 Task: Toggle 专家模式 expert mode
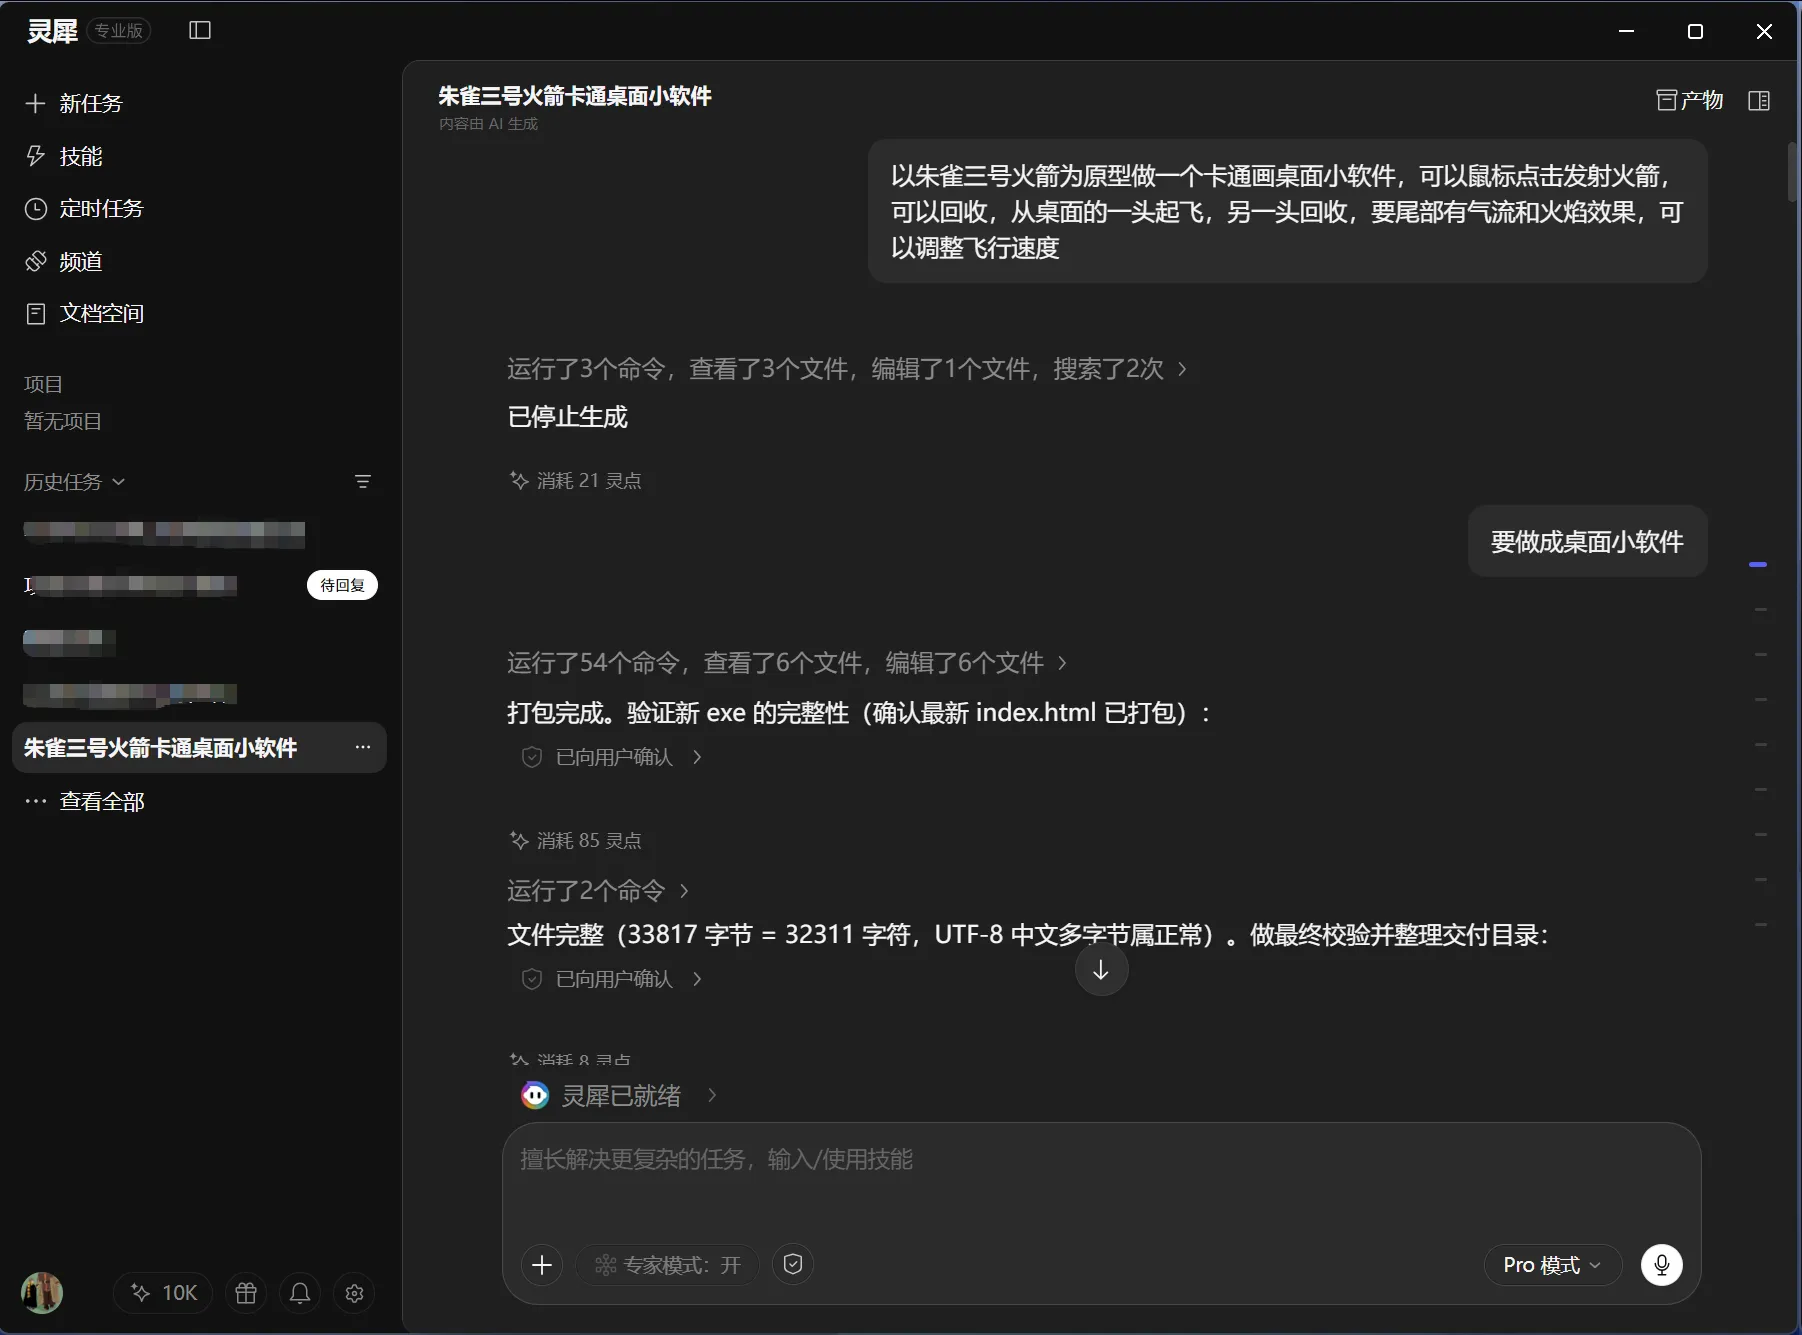tap(667, 1265)
